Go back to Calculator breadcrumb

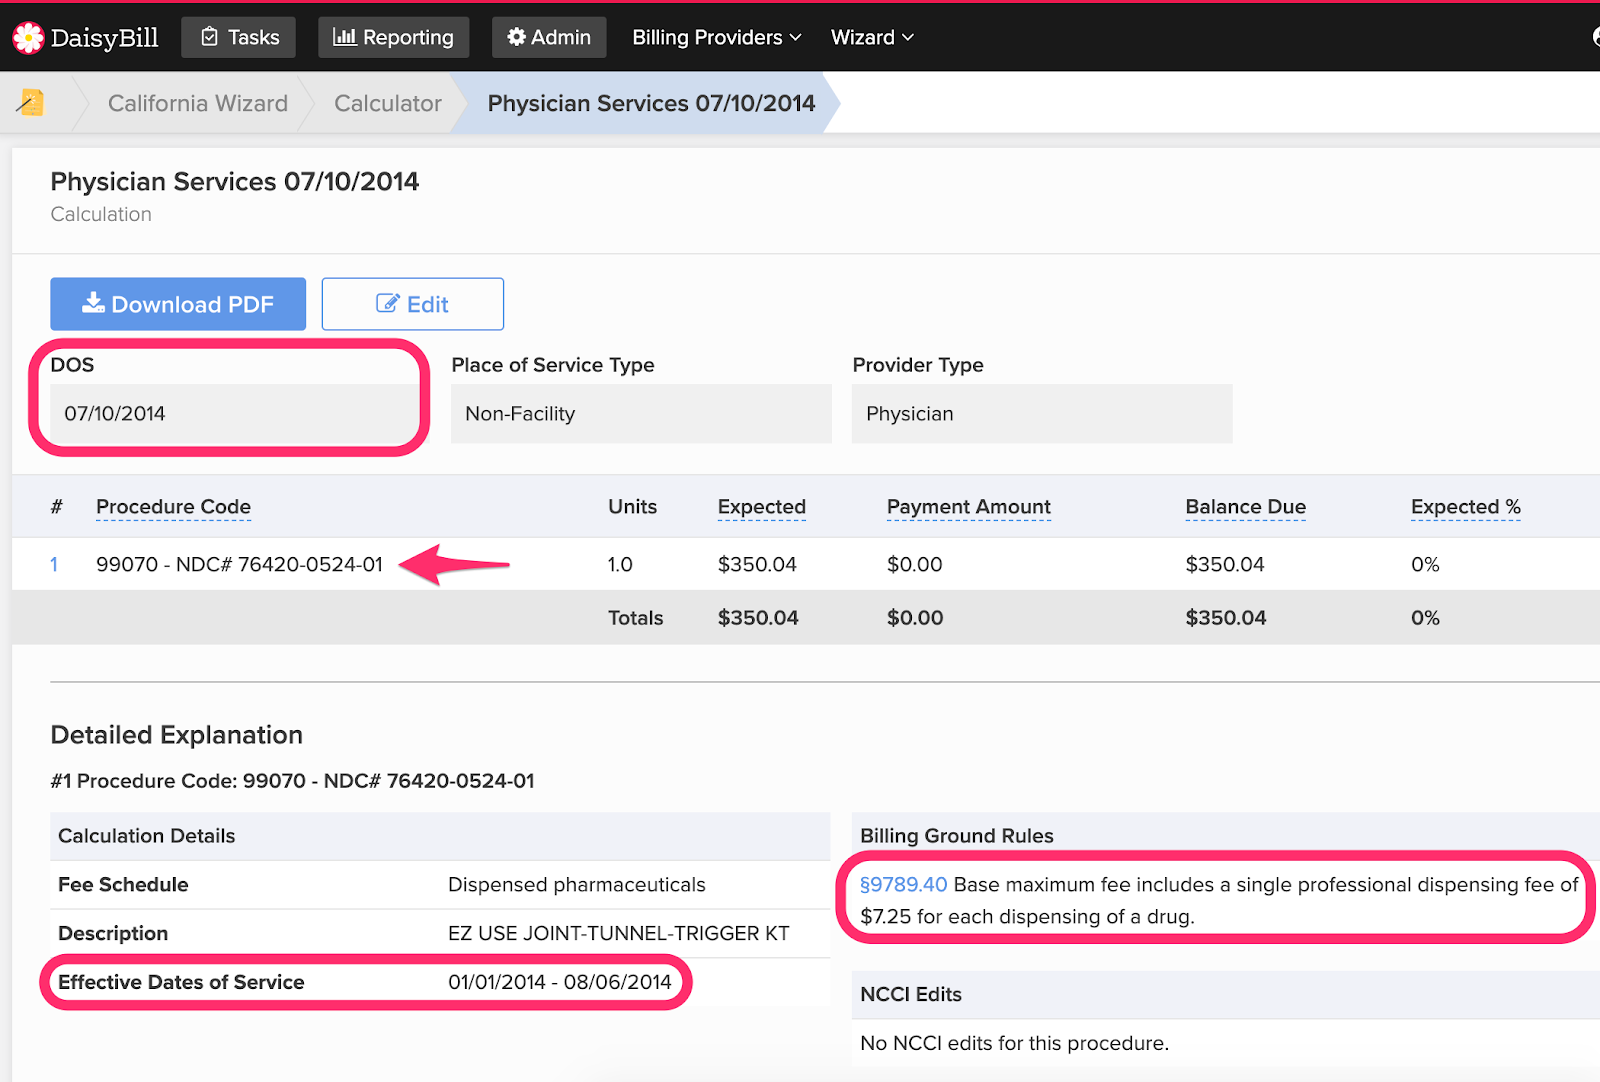388,103
